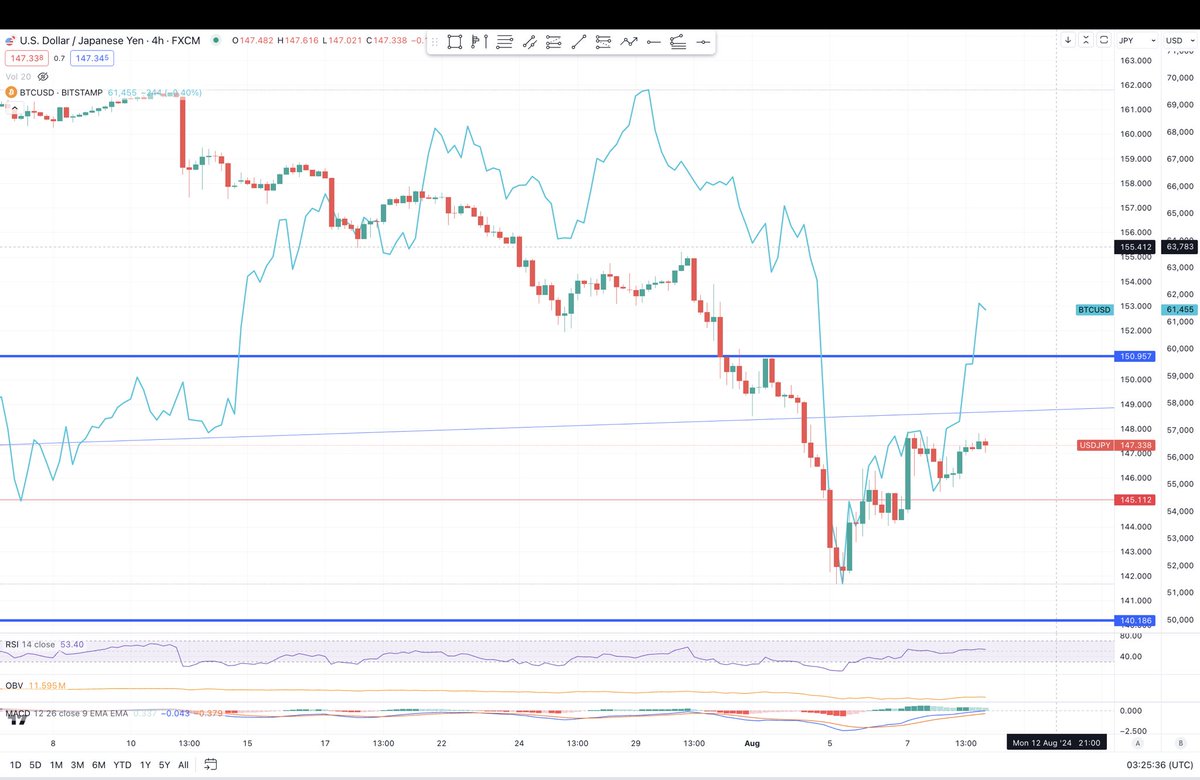The width and height of the screenshot is (1200, 780).
Task: Click the Mon 12 Aug '24 21:00 date label
Action: click(x=1057, y=744)
